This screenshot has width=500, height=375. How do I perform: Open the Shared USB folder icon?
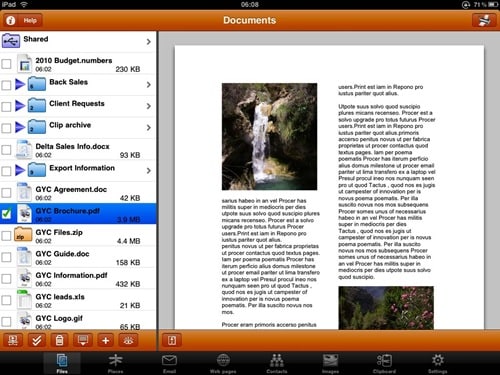(11, 41)
